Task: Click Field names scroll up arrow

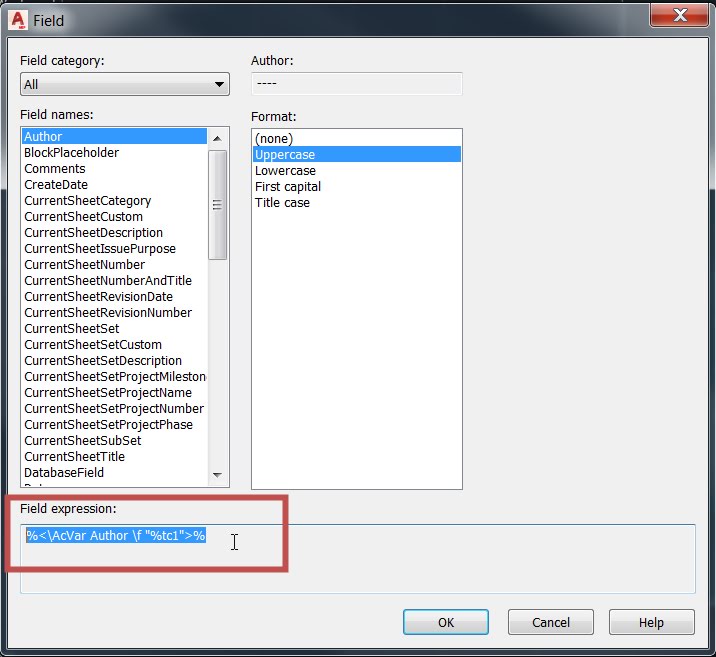Action: (217, 138)
